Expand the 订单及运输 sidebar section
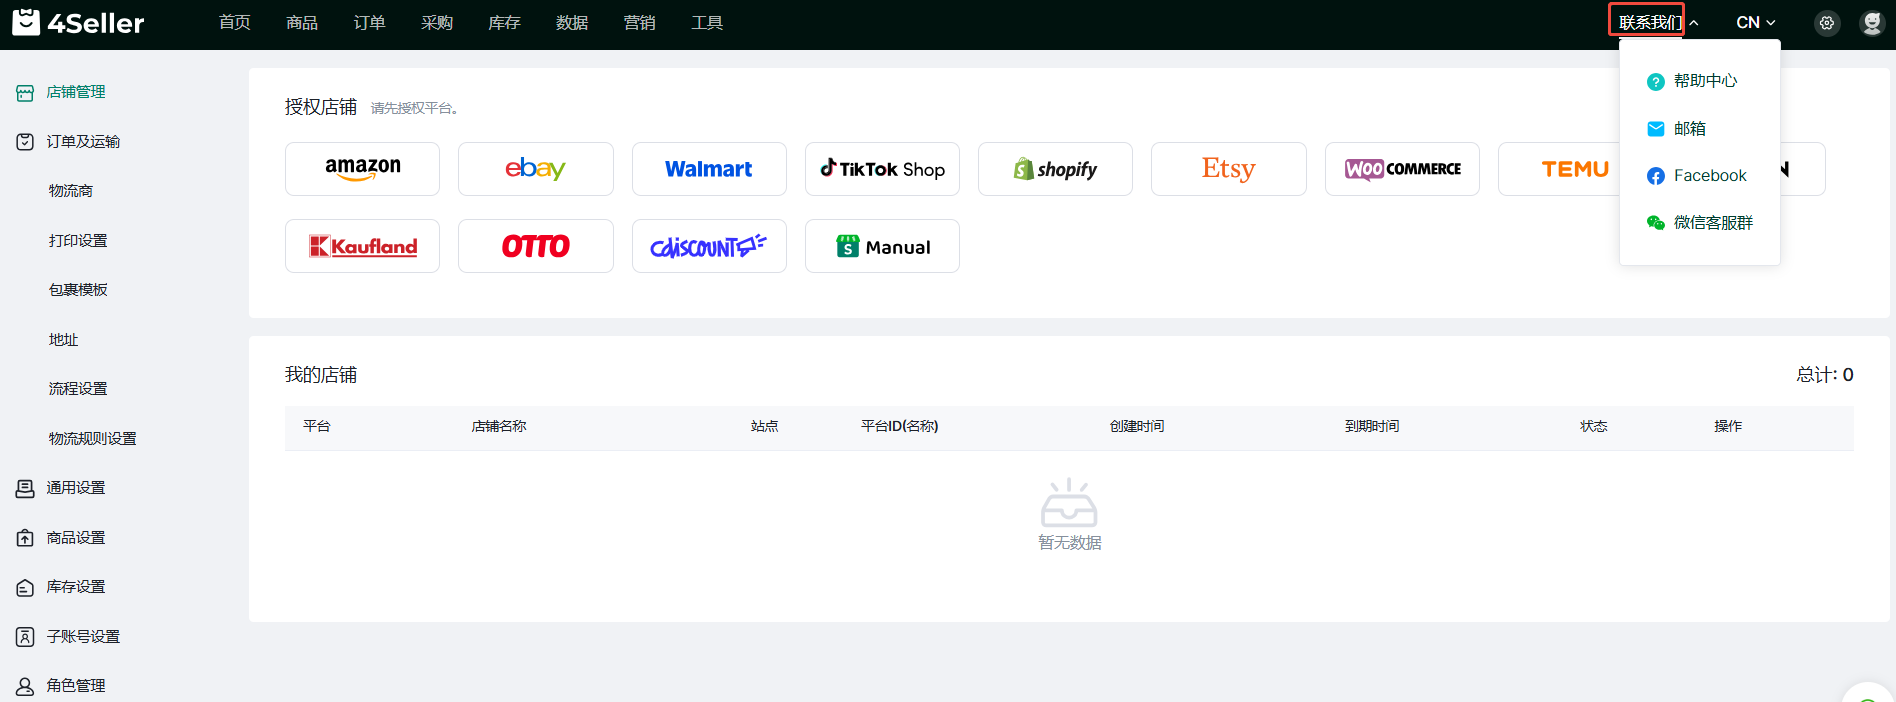Viewport: 1896px width, 702px height. click(x=83, y=142)
